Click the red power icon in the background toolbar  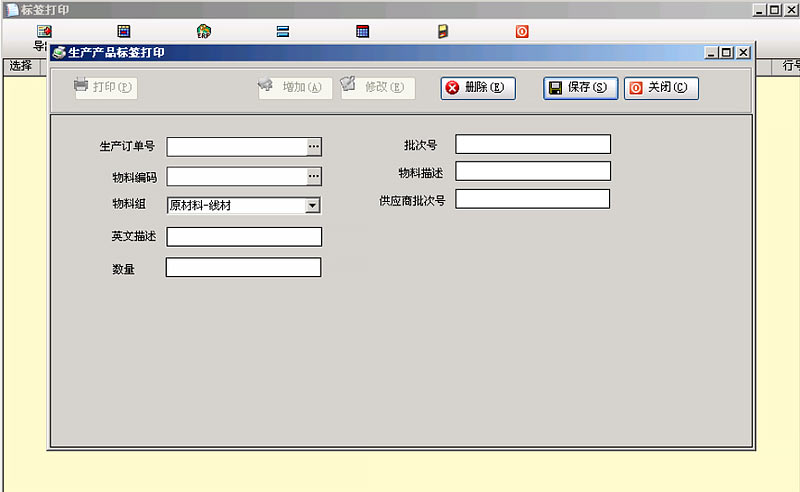[x=522, y=31]
